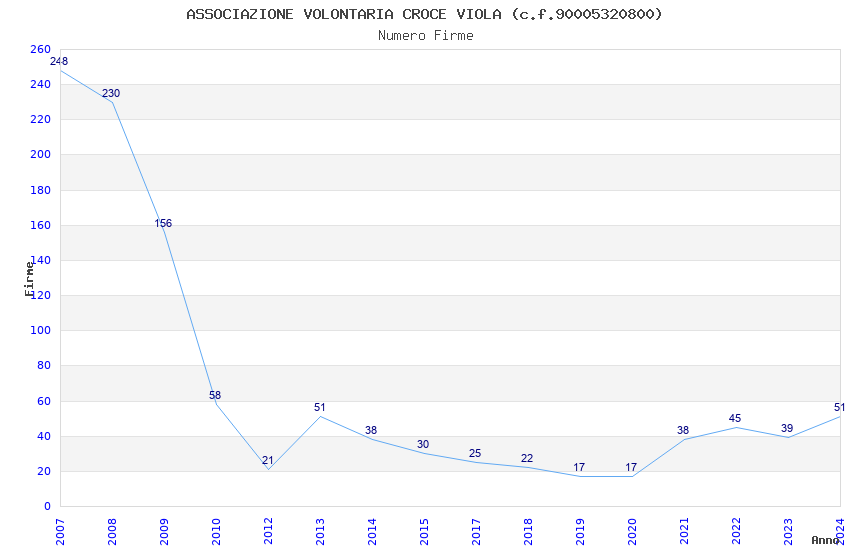Viewport: 850px width, 550px height.
Task: Click the x-axis year '2014'
Action: click(x=372, y=532)
